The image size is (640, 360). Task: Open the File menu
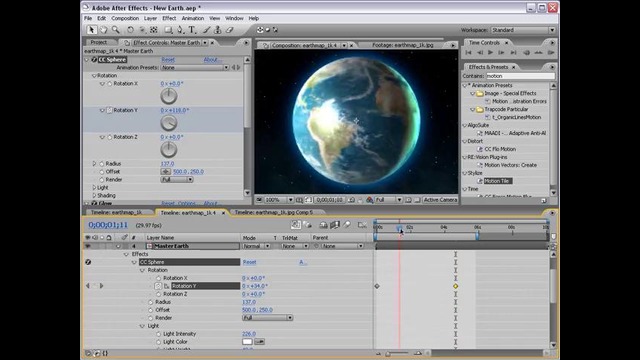(x=88, y=18)
